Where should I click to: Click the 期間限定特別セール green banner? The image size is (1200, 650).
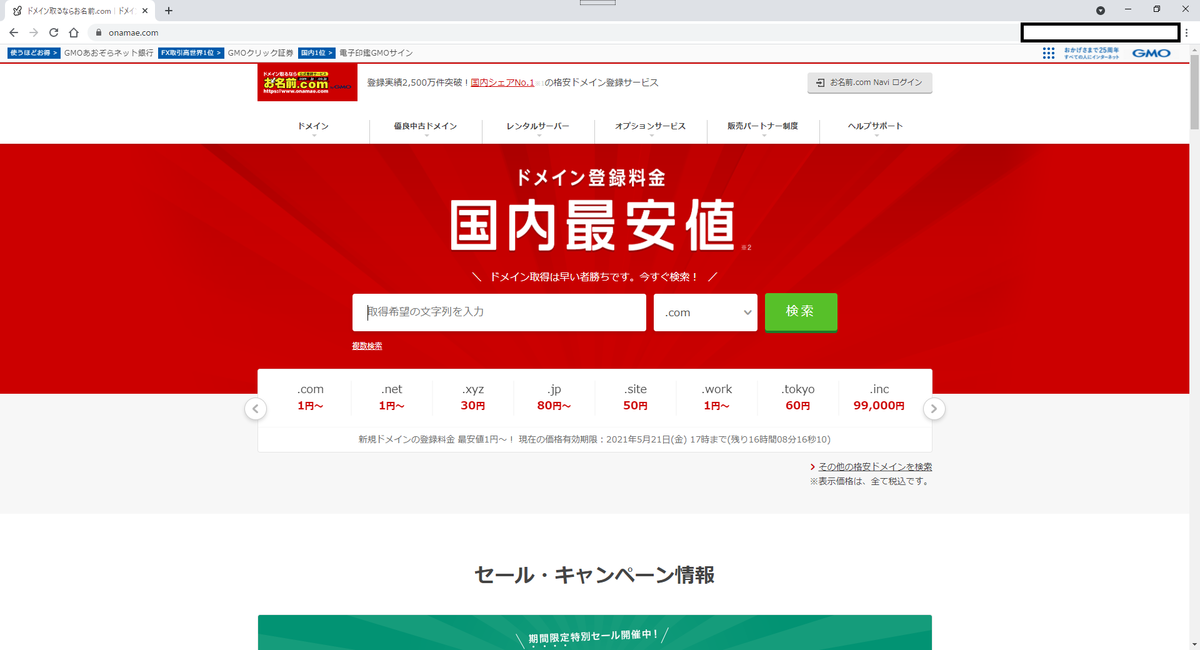(x=595, y=633)
